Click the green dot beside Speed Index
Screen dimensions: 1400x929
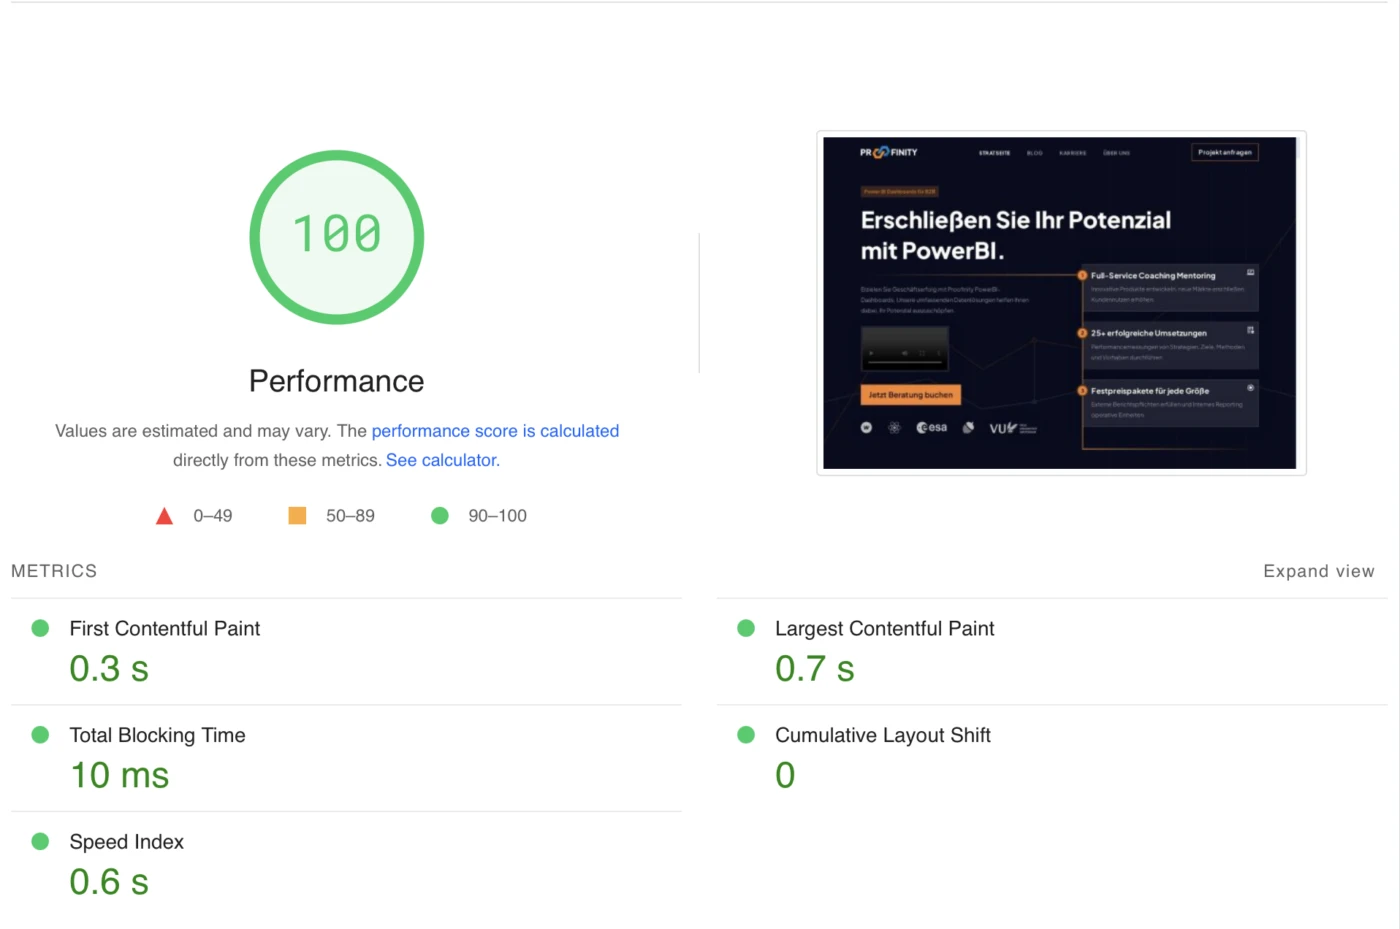(41, 841)
